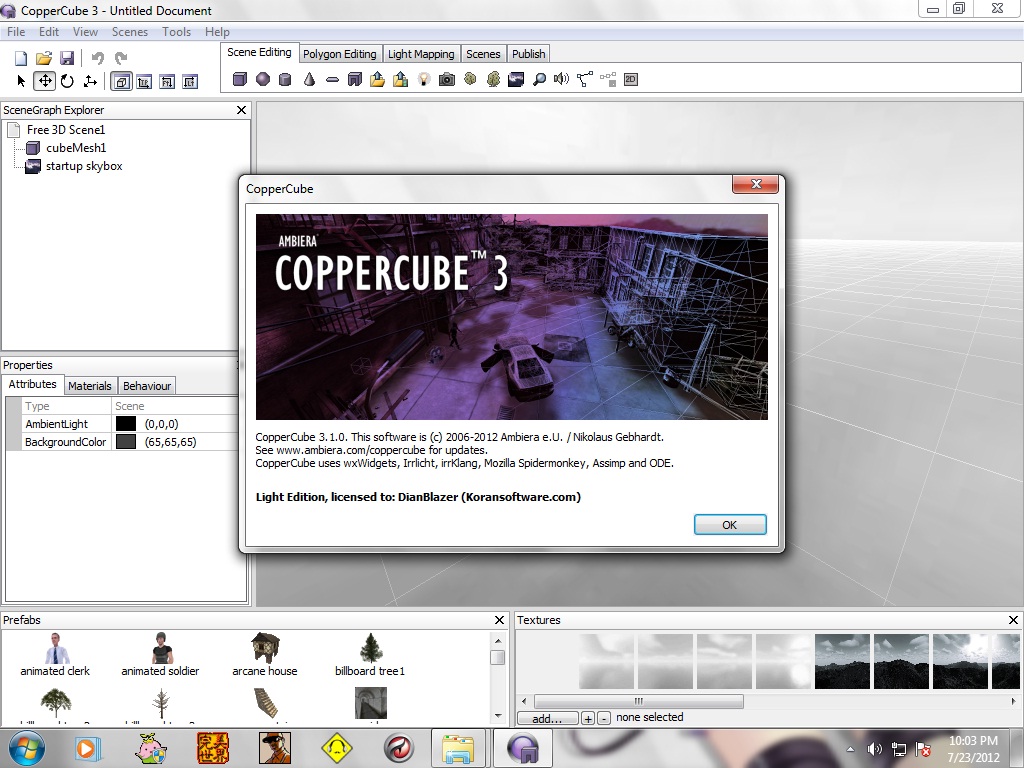Click the save floppy disk icon

click(x=67, y=58)
